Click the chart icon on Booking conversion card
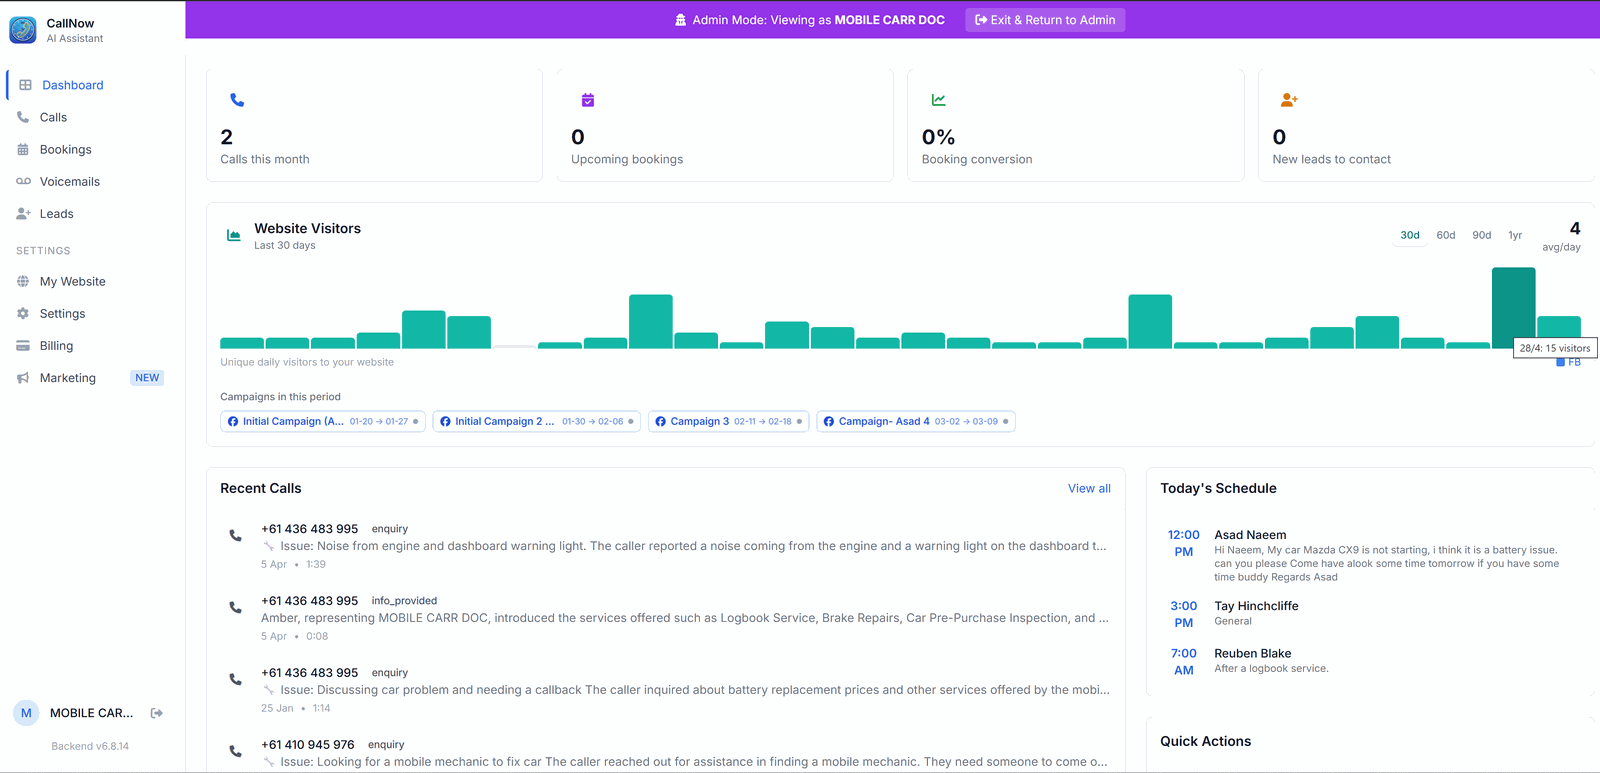 click(939, 100)
